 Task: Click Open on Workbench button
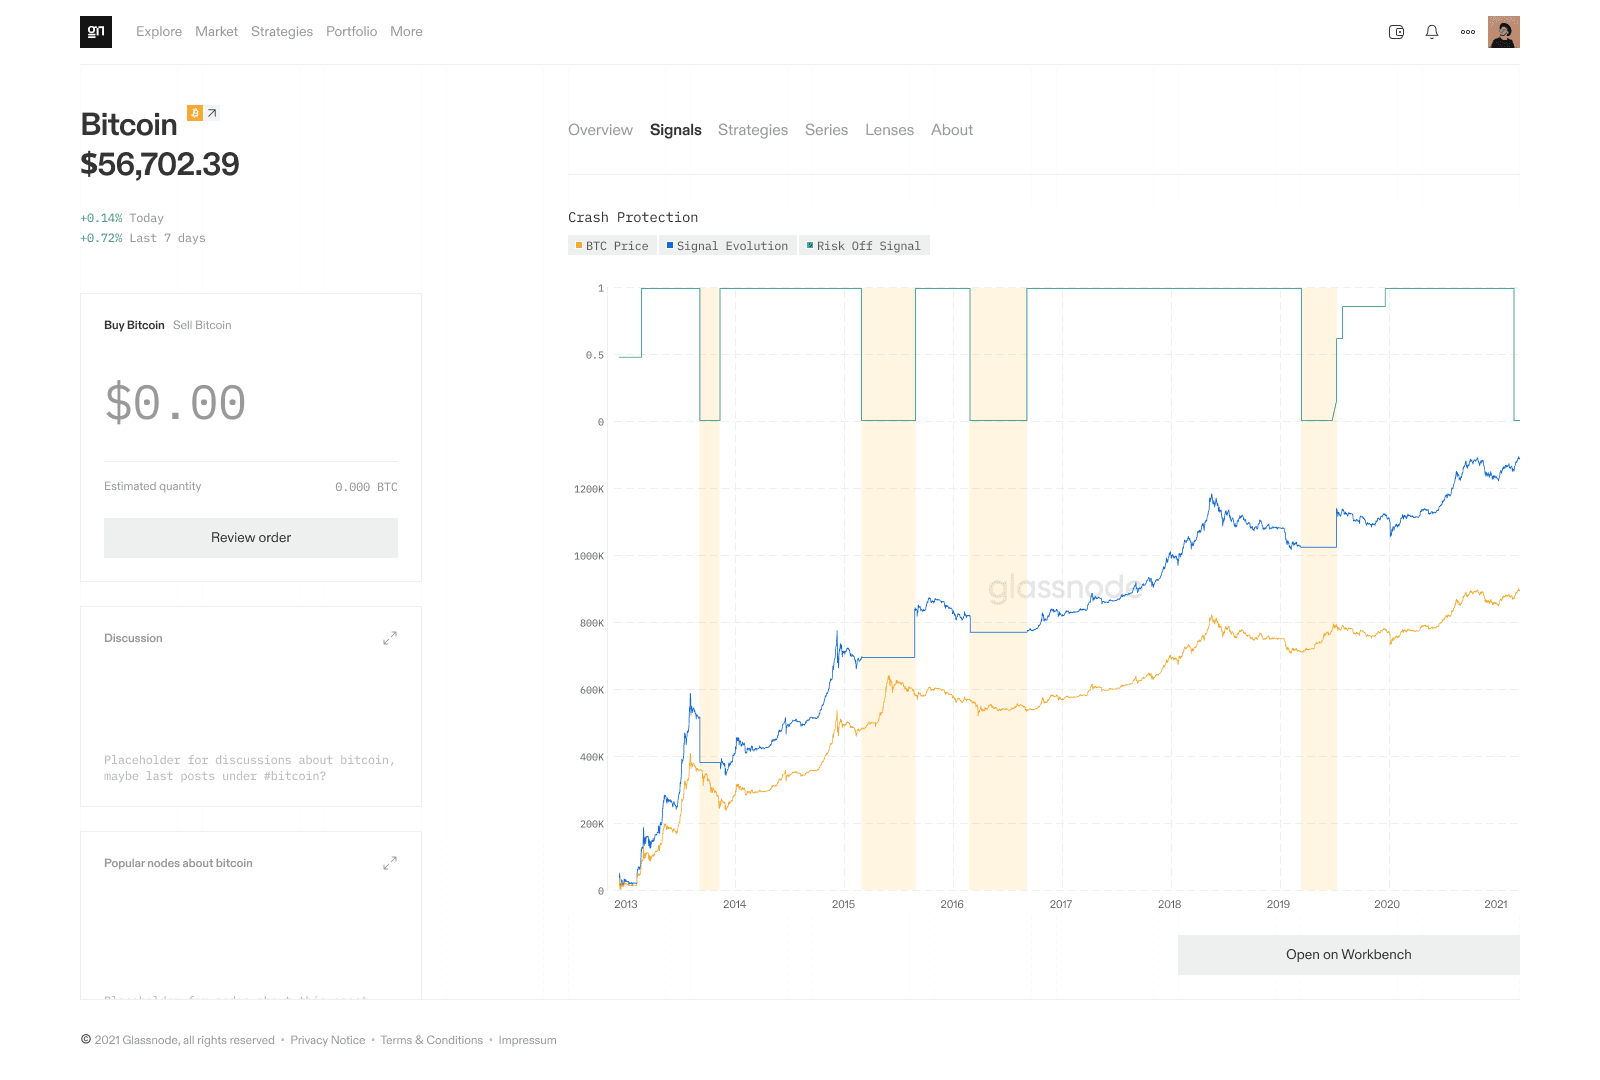tap(1348, 955)
